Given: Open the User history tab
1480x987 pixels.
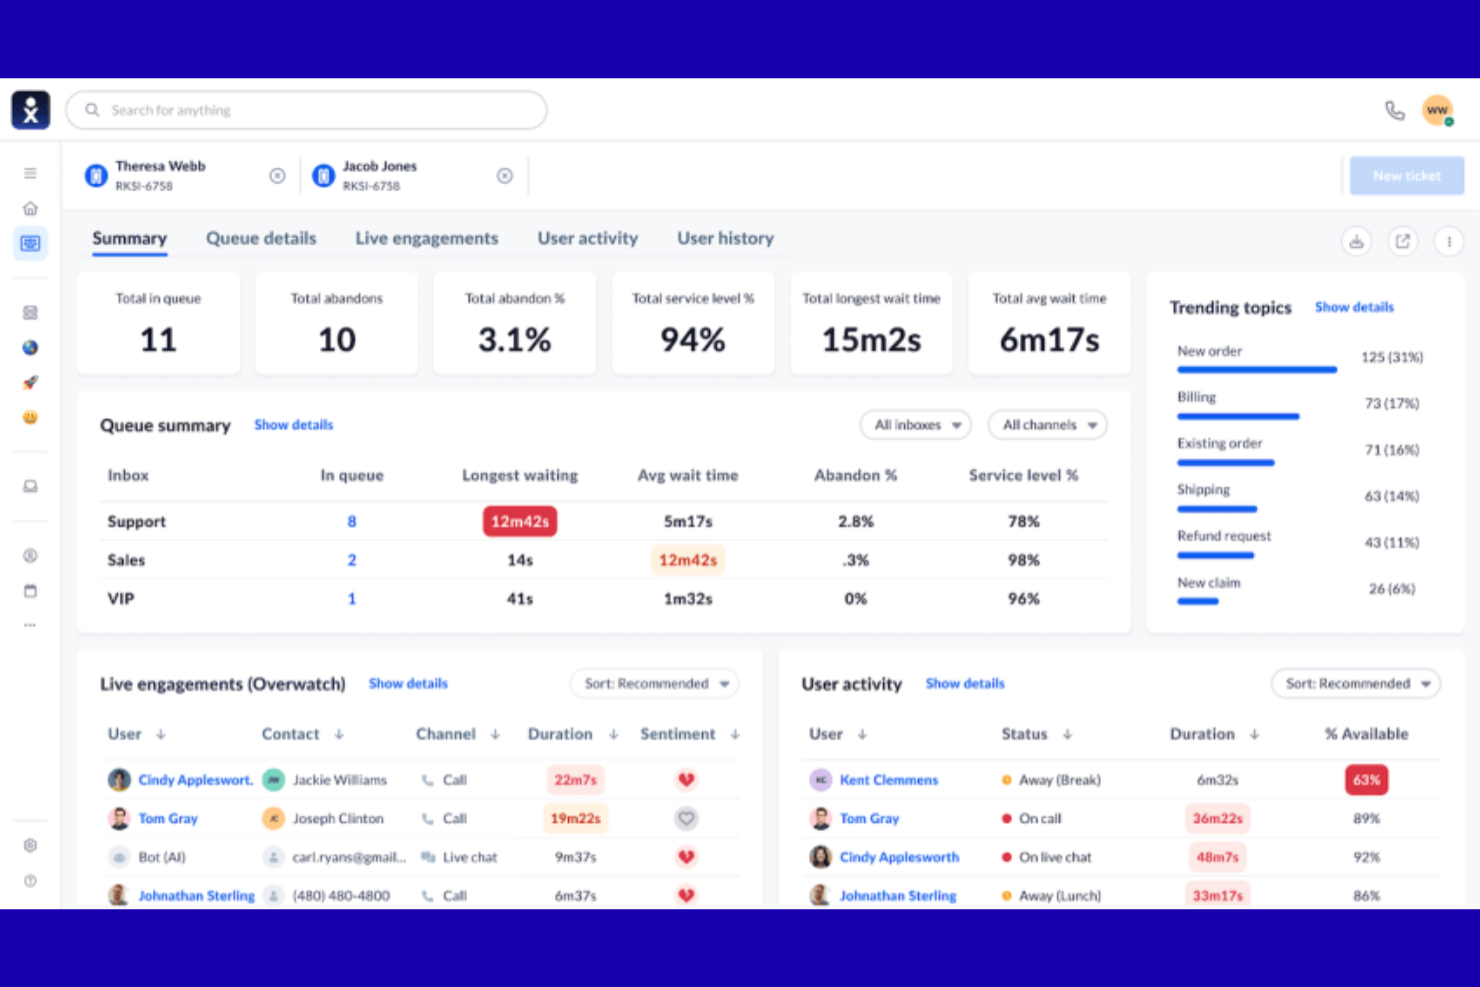Looking at the screenshot, I should 725,238.
